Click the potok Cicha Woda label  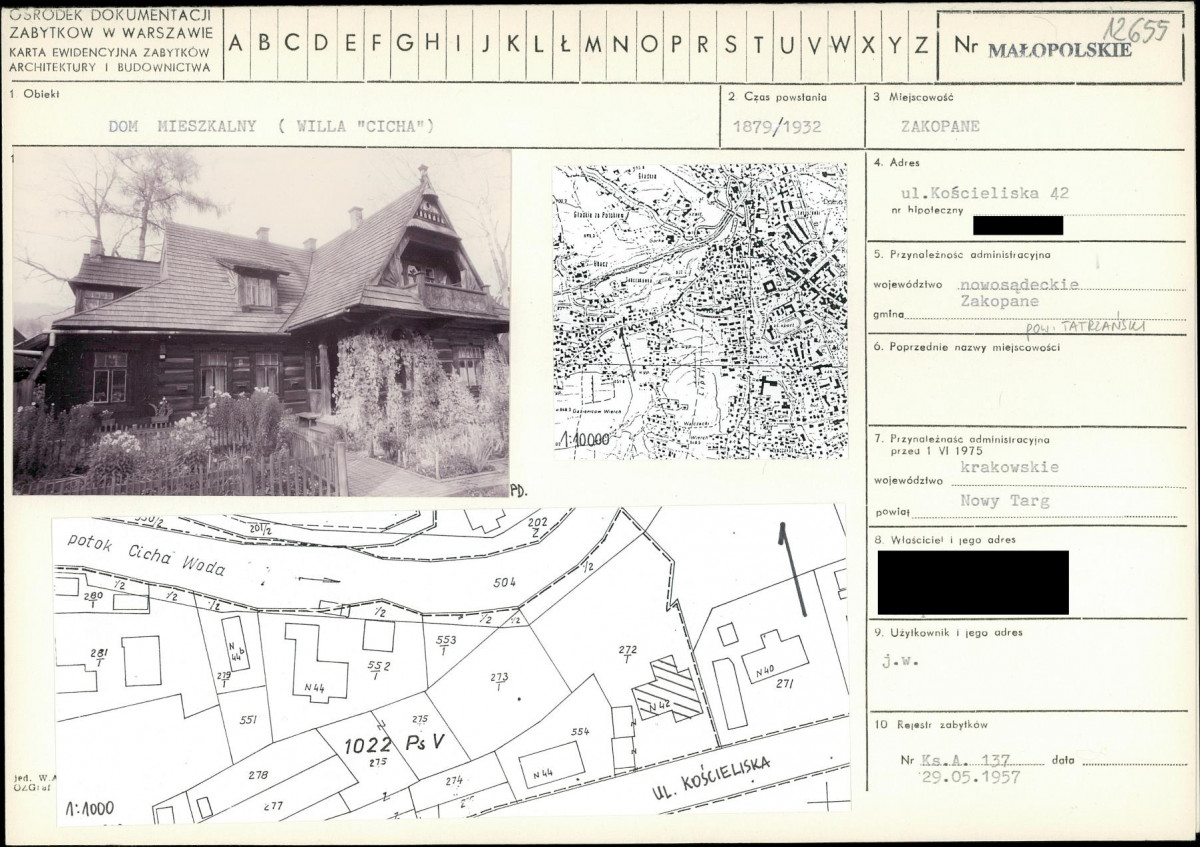[147, 553]
